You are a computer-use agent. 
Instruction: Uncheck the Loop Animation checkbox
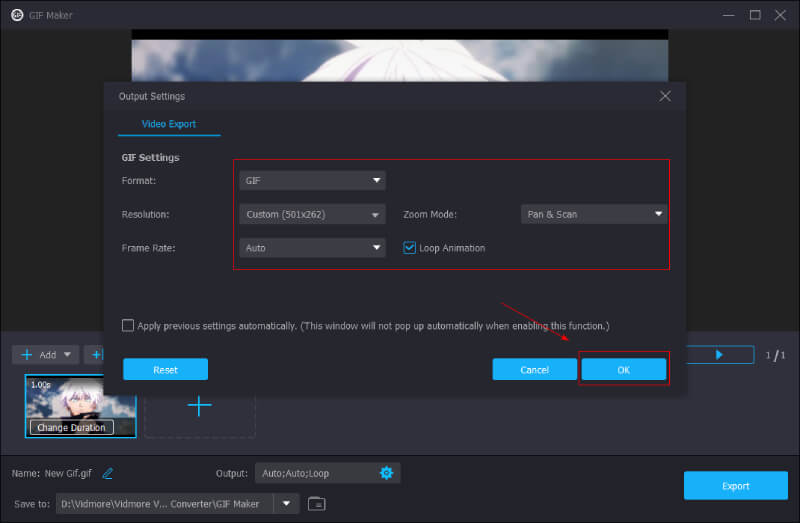[410, 248]
